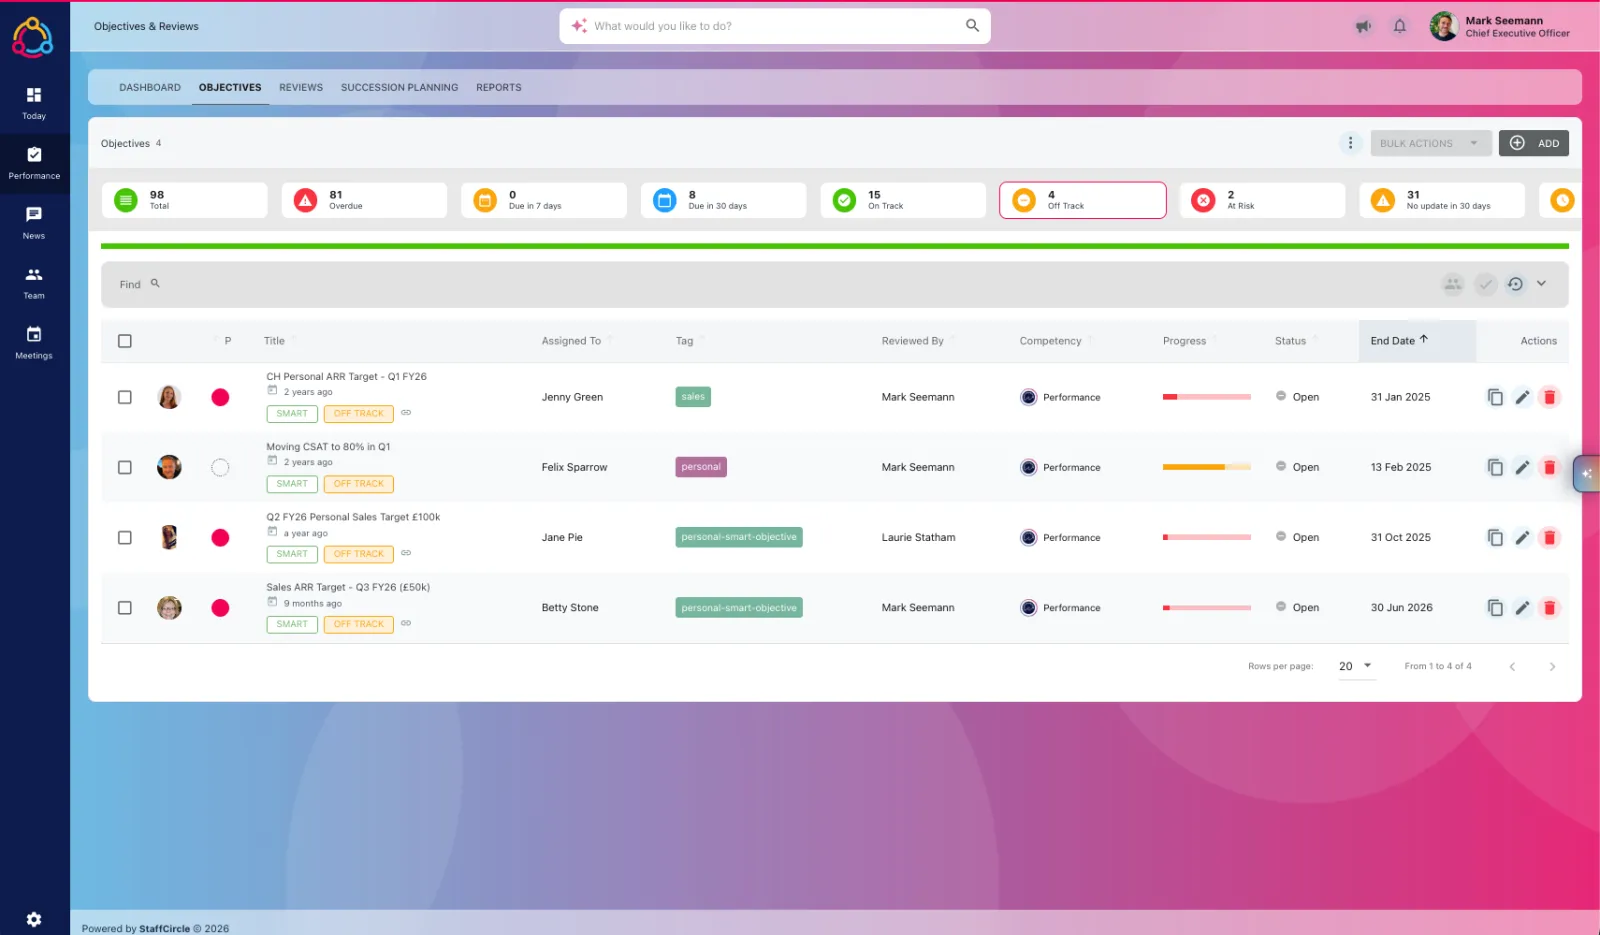The height and width of the screenshot is (935, 1600).
Task: Click the personal-smart-objective tag for Jane Pie
Action: (739, 537)
